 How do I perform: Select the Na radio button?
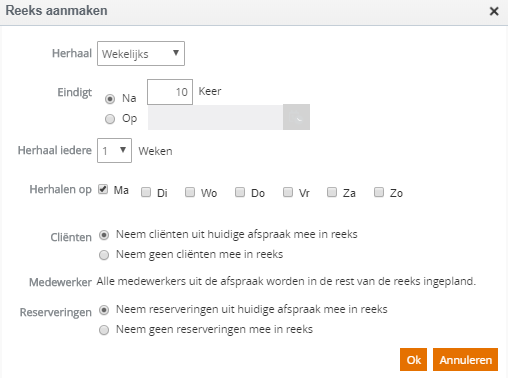coord(110,99)
